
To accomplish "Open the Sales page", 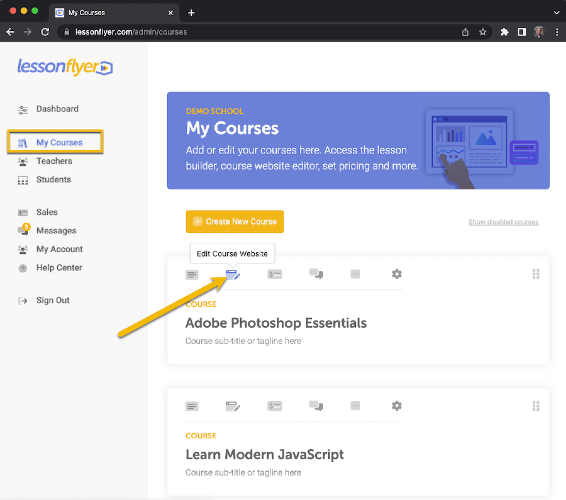I will click(47, 212).
